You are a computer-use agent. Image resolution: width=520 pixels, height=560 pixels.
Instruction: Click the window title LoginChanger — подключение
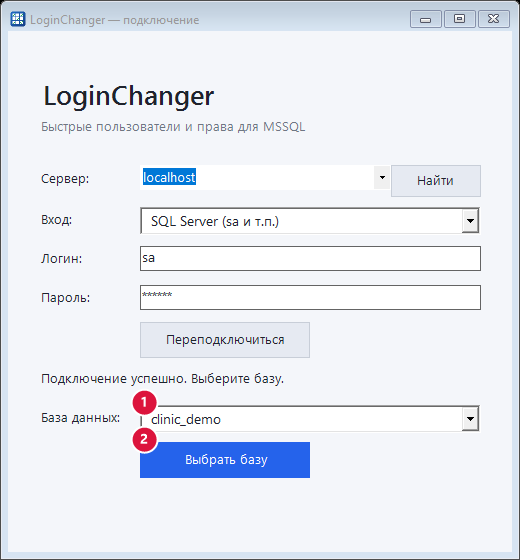point(115,20)
